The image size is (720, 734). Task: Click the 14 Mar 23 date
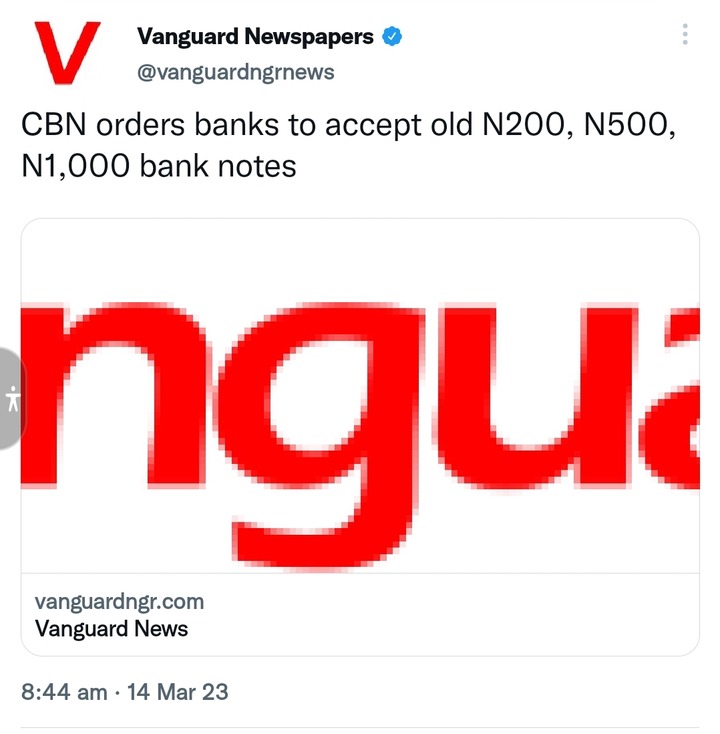(x=177, y=692)
